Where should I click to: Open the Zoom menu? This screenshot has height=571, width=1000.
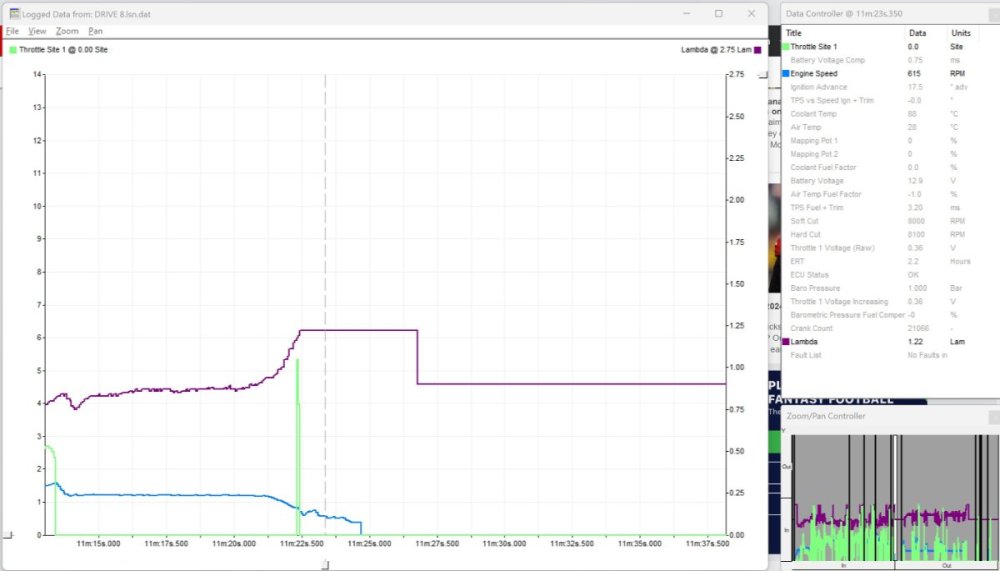point(66,31)
